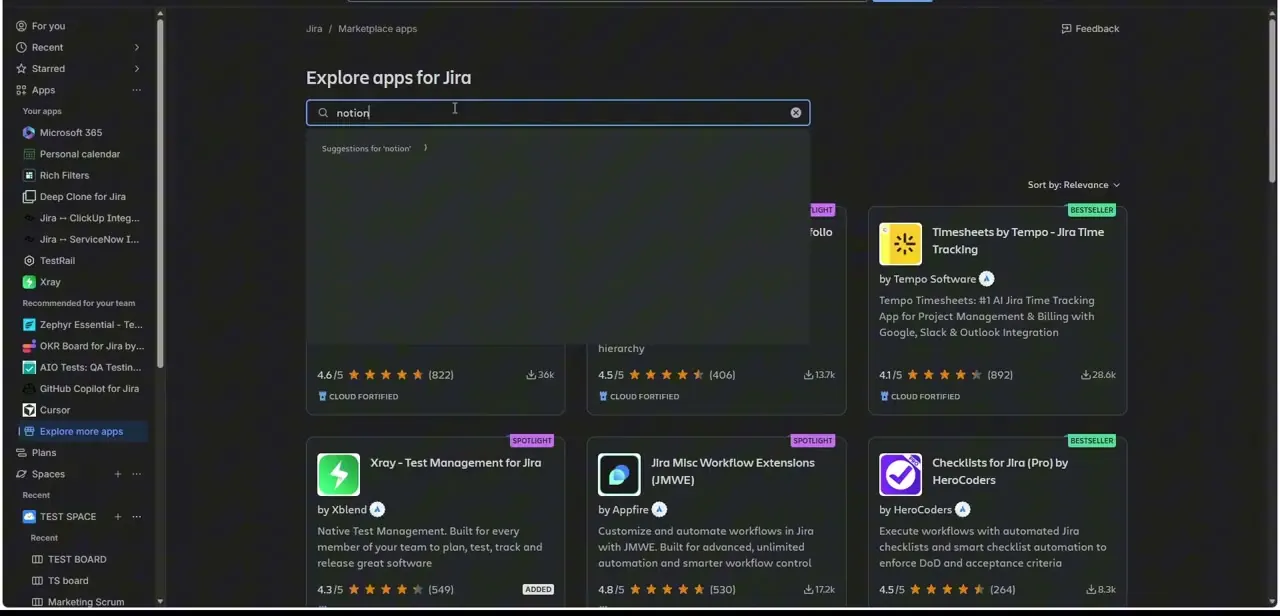The image size is (1280, 616).
Task: Open Jira Misc Workflow Extensions title
Action: coord(733,472)
